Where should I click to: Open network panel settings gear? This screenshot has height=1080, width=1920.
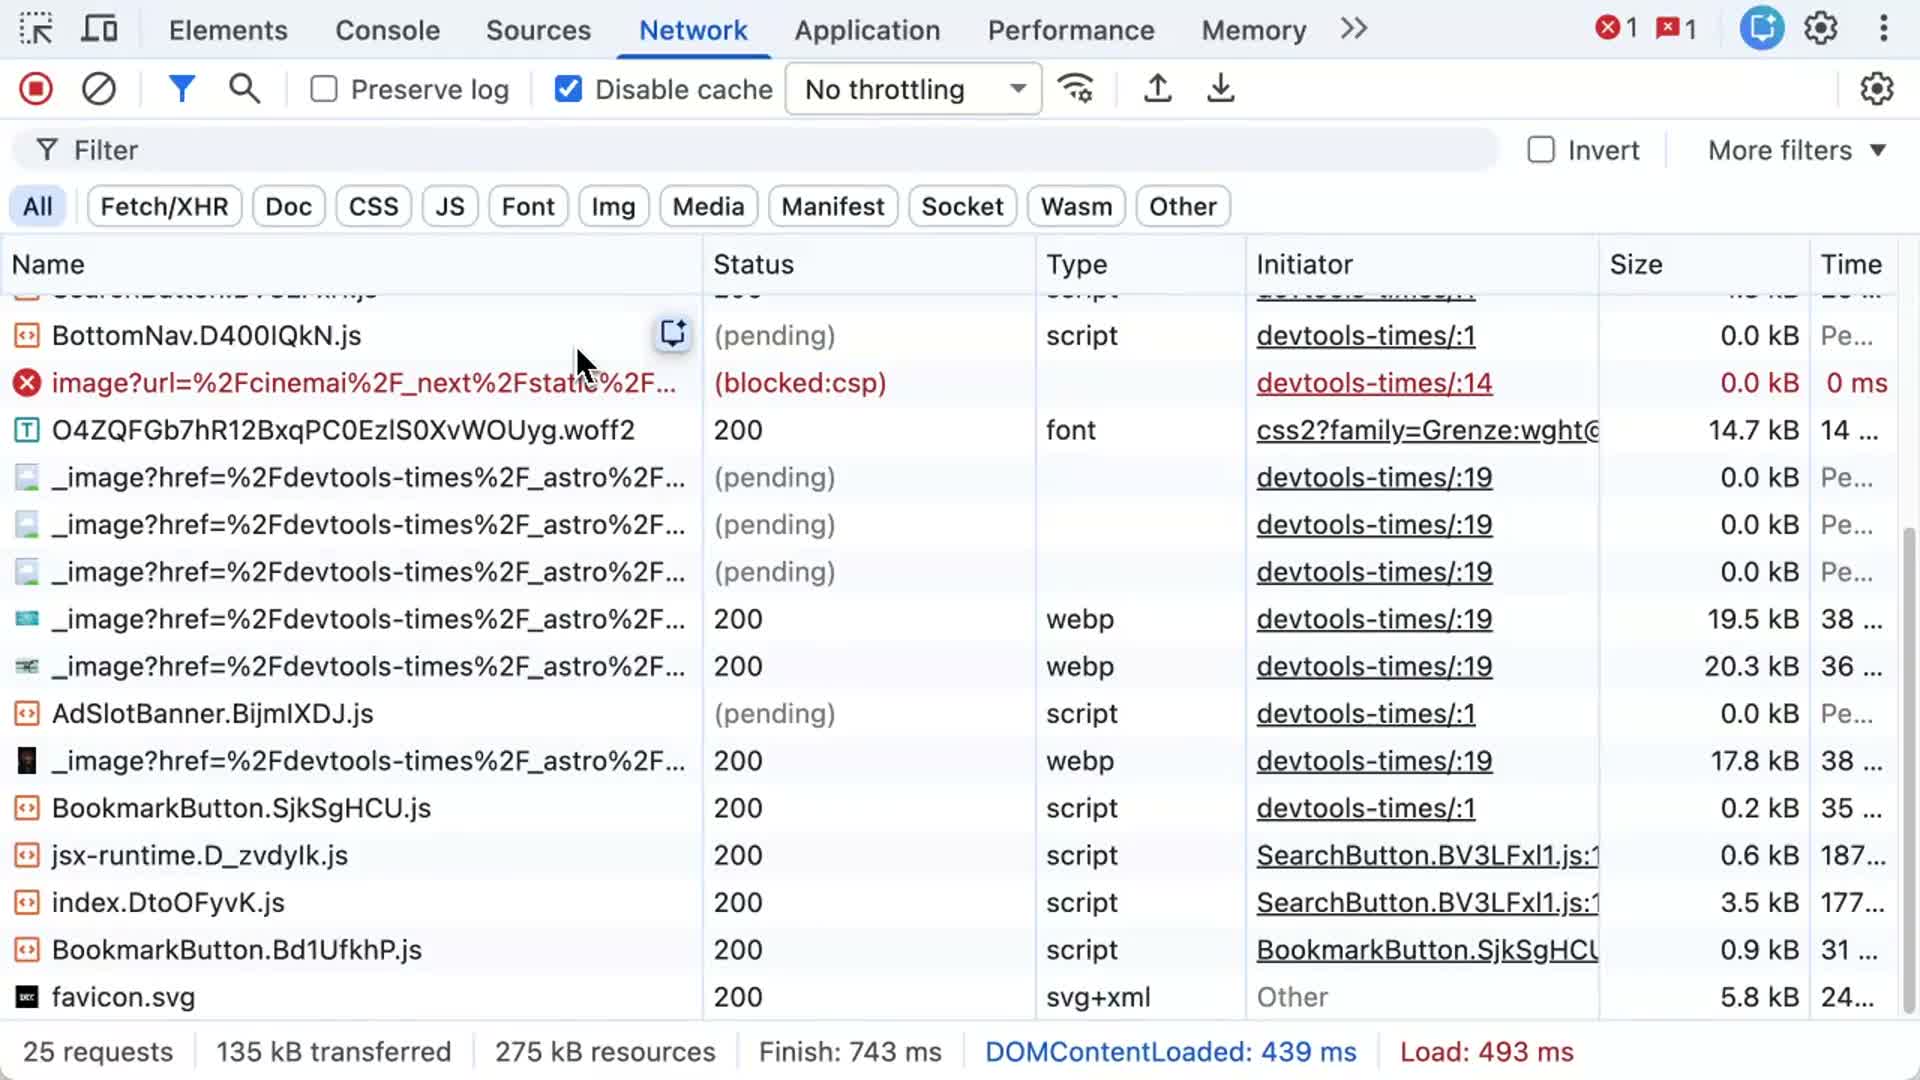click(1876, 88)
